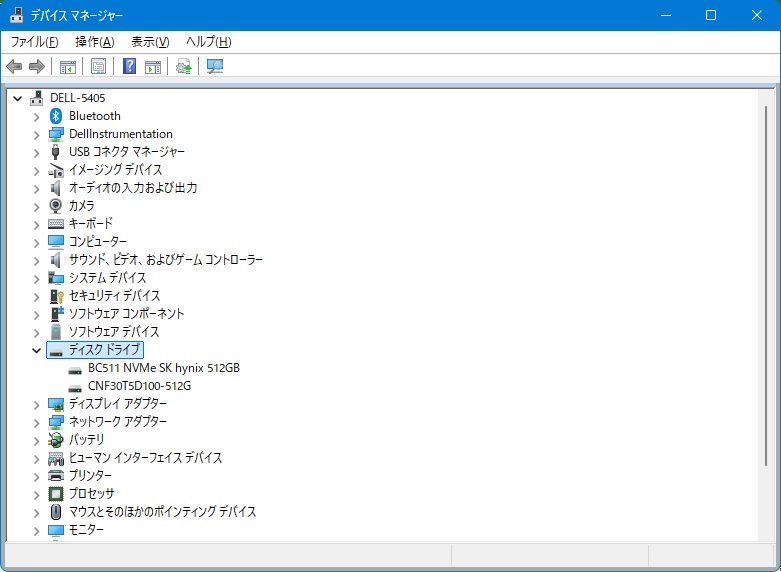Collapse the ディスク ドライブ category
The height and width of the screenshot is (572, 781).
click(36, 350)
